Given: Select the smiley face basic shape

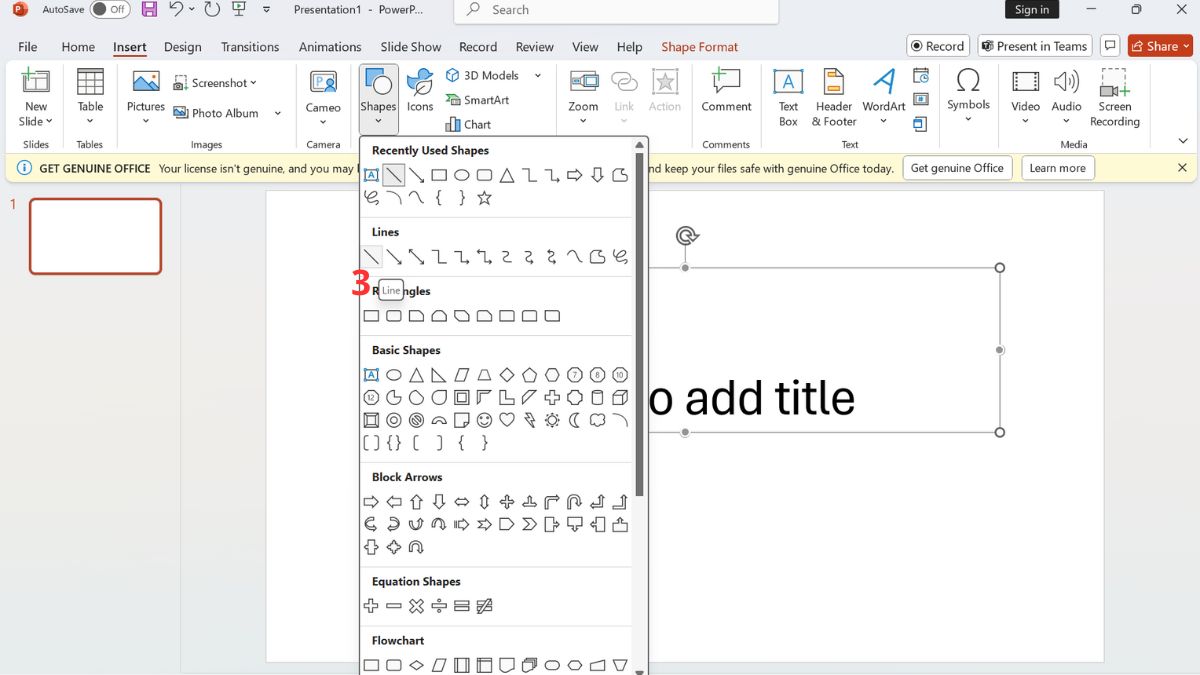Looking at the screenshot, I should tap(484, 420).
